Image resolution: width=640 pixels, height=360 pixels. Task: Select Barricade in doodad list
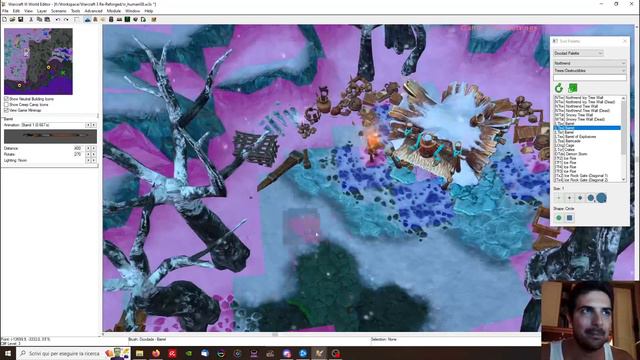[x=587, y=141]
